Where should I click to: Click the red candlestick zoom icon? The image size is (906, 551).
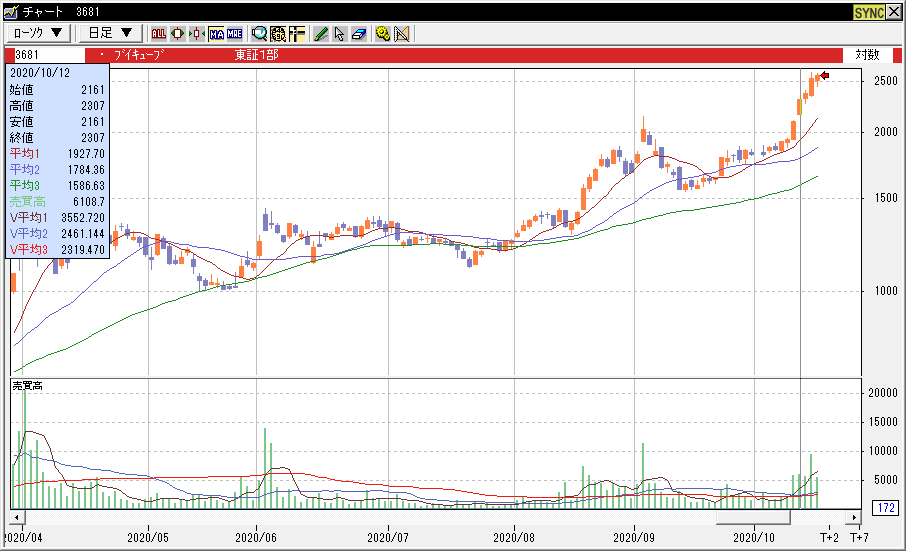177,33
